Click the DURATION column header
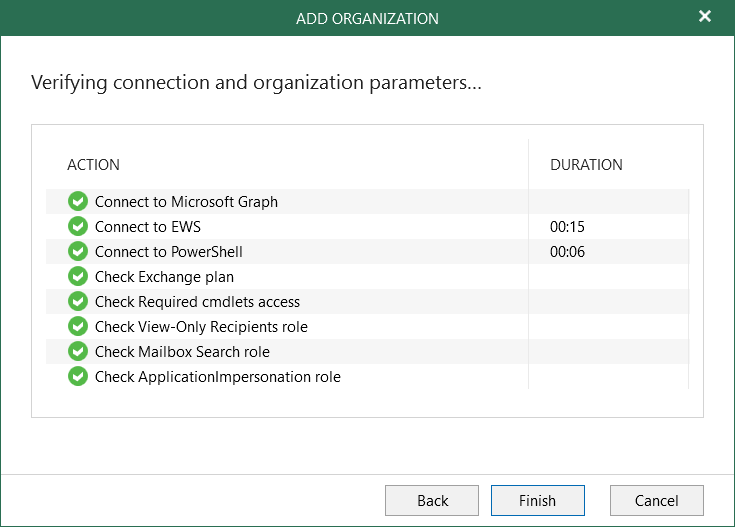Image resolution: width=735 pixels, height=527 pixels. point(586,165)
